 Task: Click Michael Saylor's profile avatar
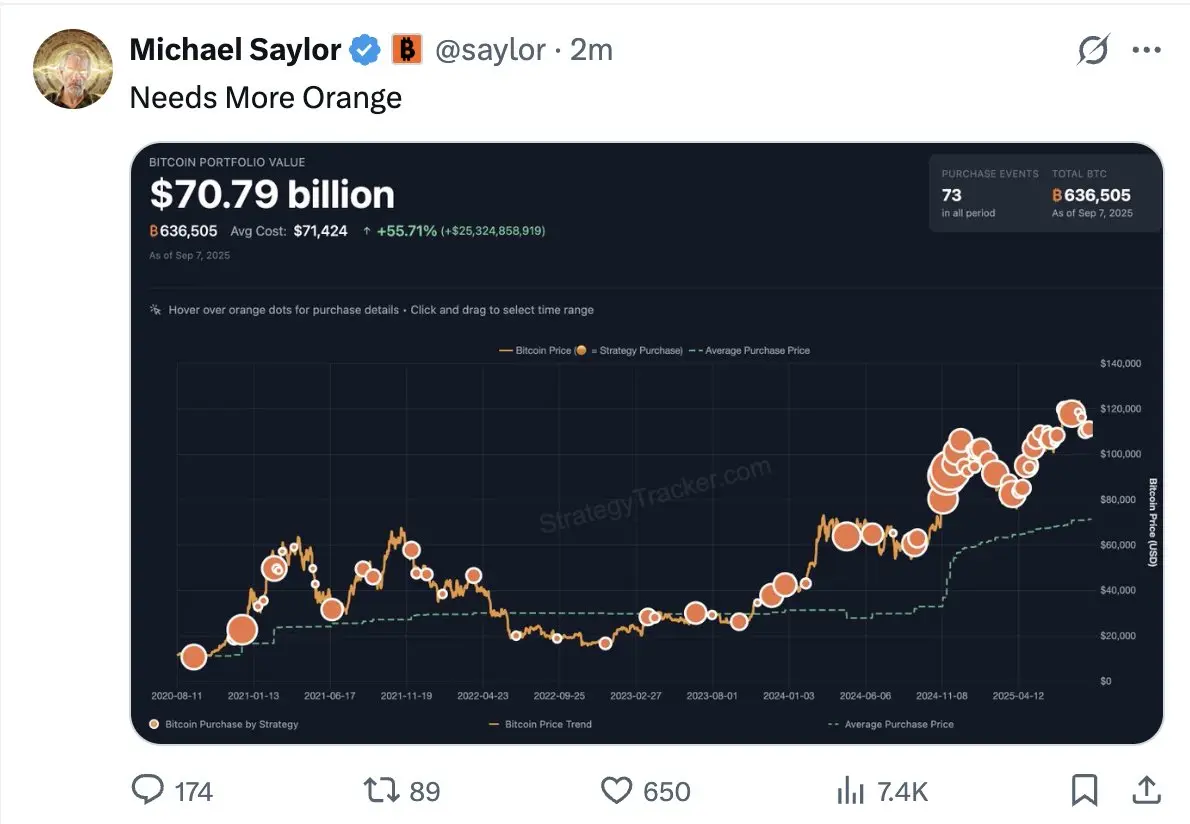[73, 69]
